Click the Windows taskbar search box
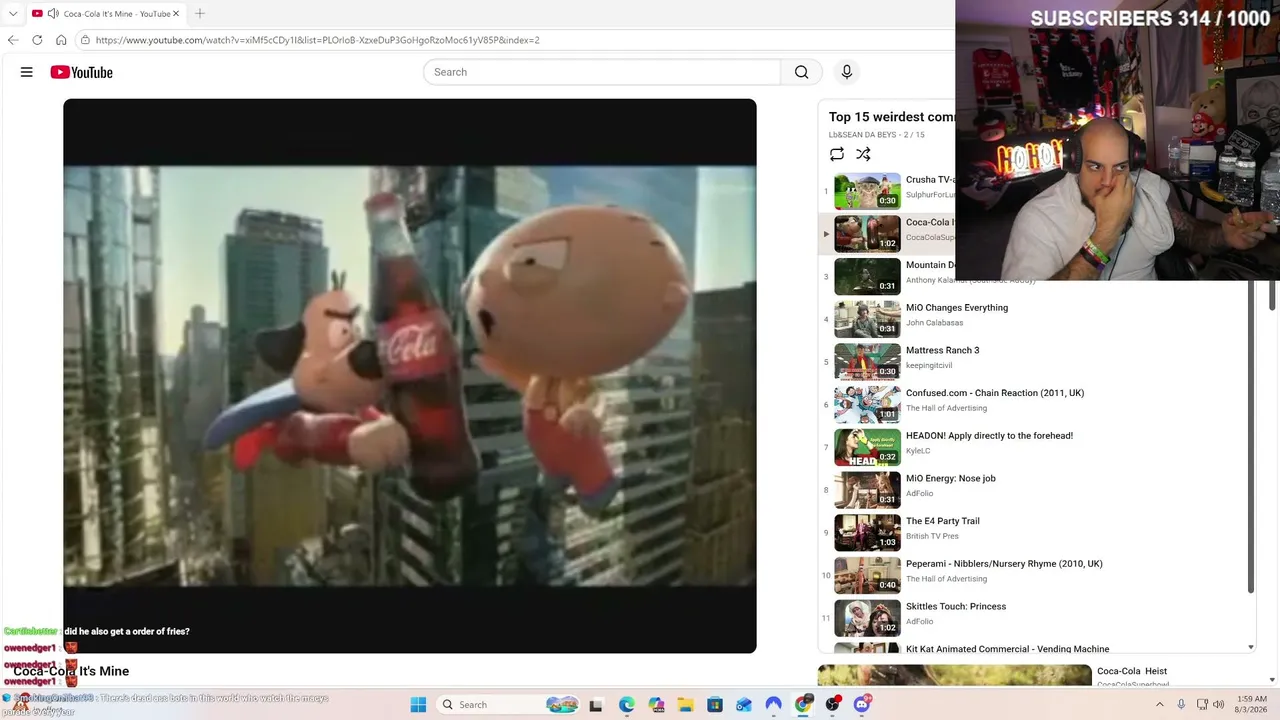This screenshot has height=720, width=1280. 509,705
